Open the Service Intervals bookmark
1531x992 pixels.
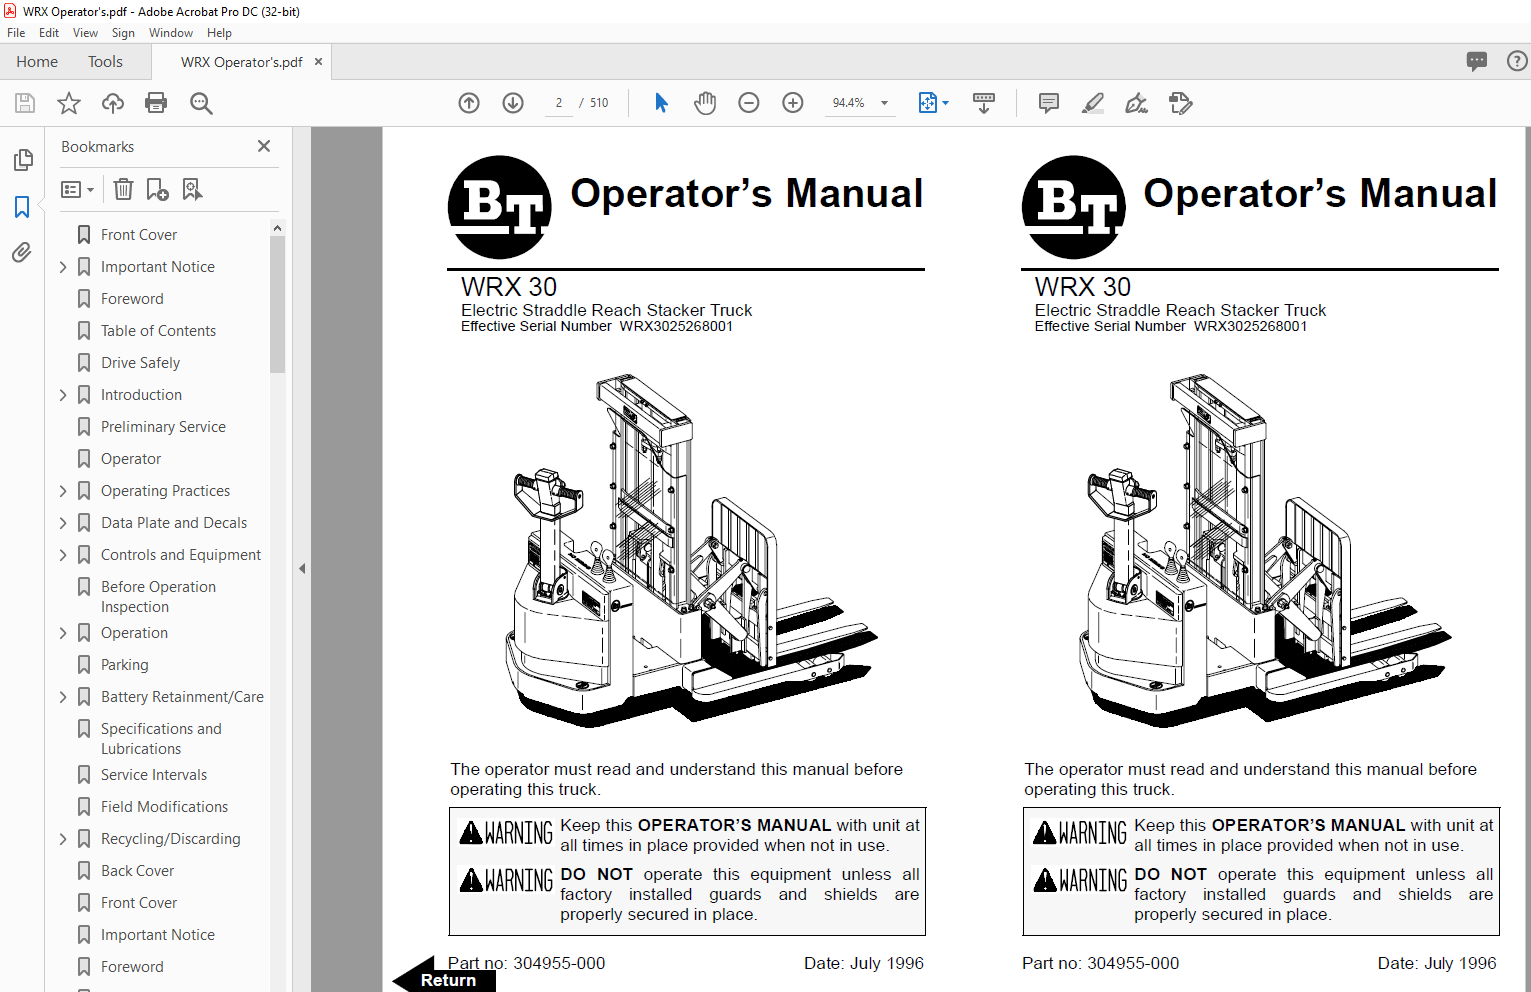154,775
